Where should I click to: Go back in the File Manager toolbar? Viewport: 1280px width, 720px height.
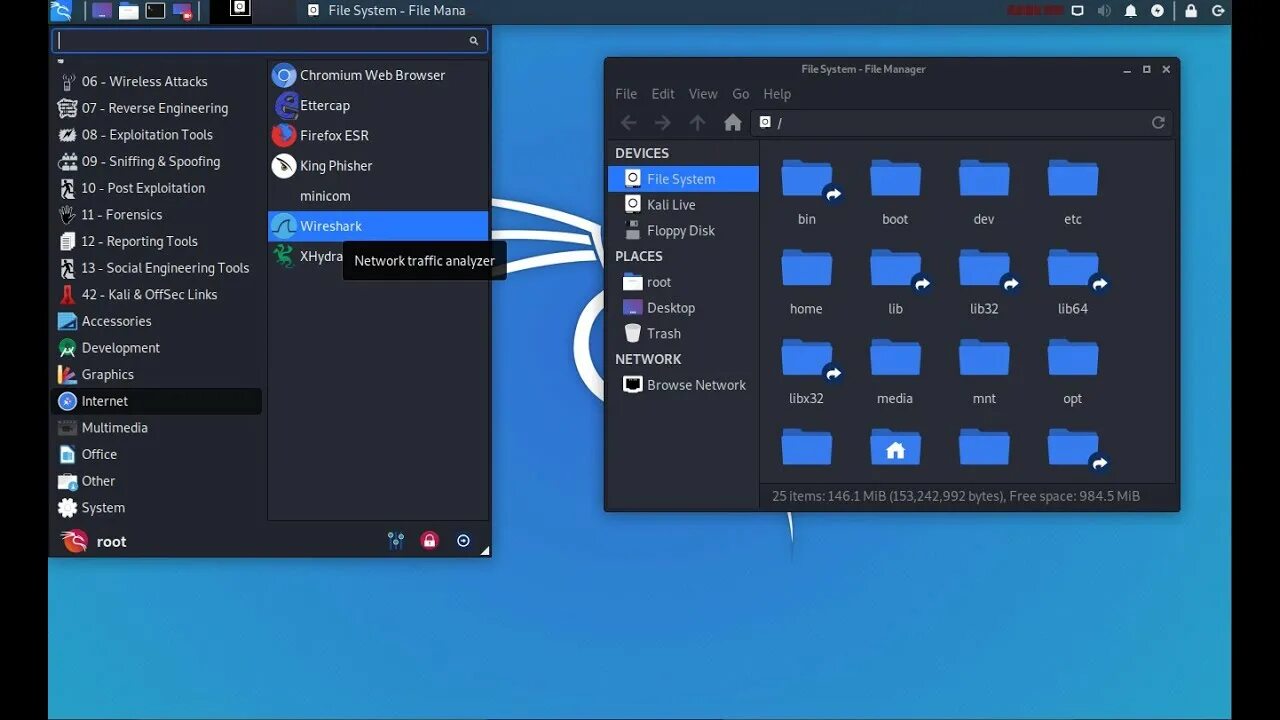(628, 122)
